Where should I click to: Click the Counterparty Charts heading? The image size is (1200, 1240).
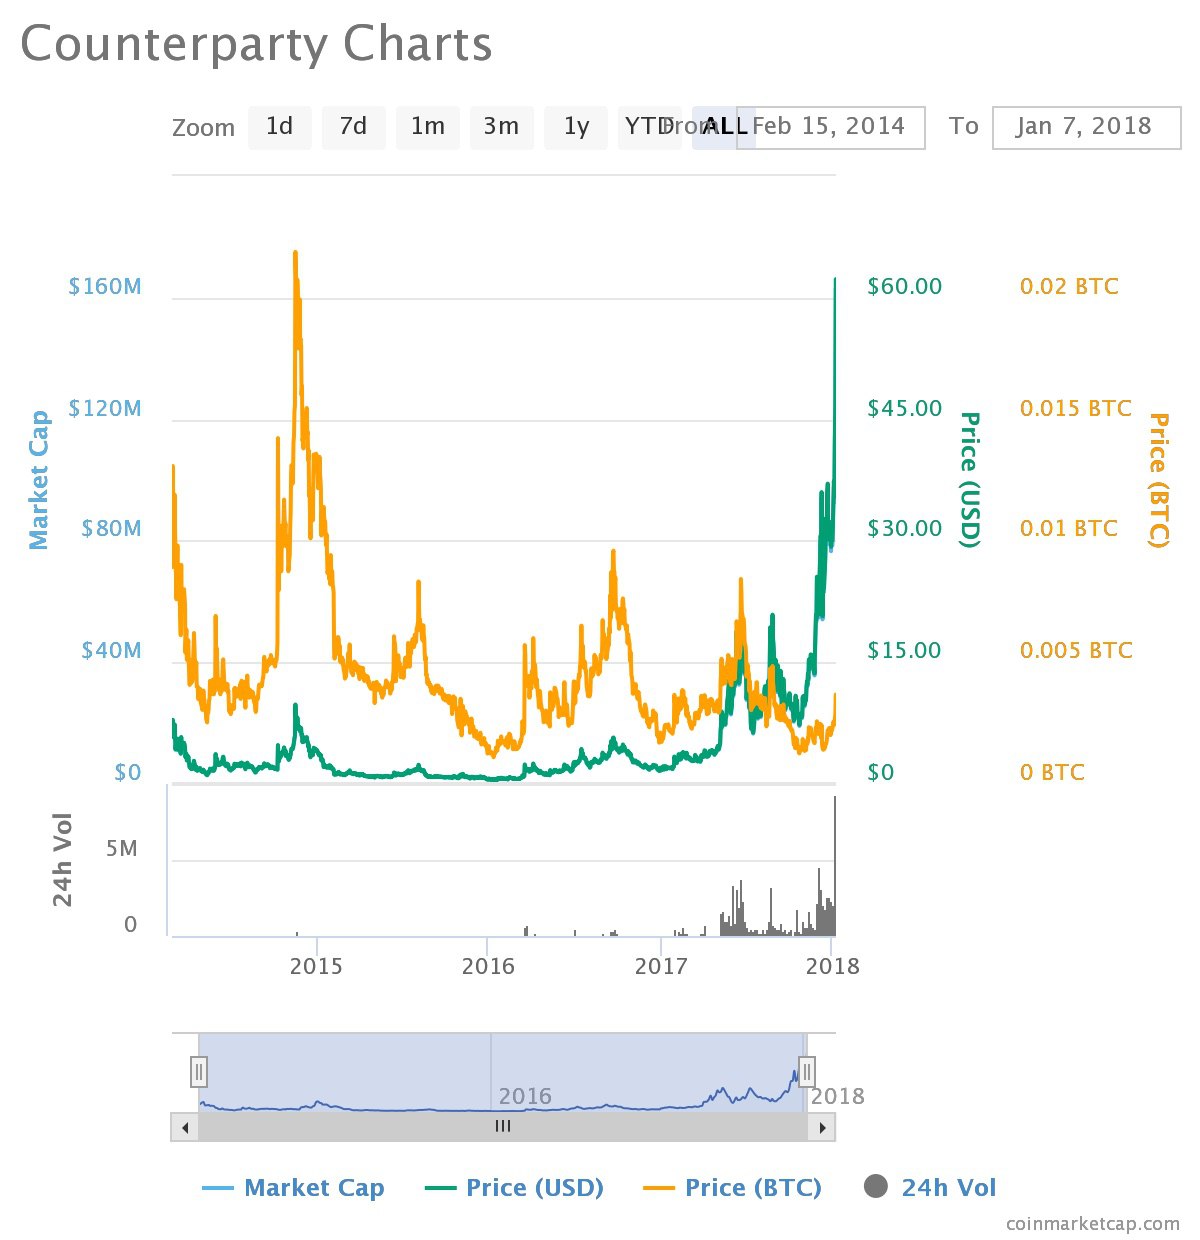coord(257,45)
